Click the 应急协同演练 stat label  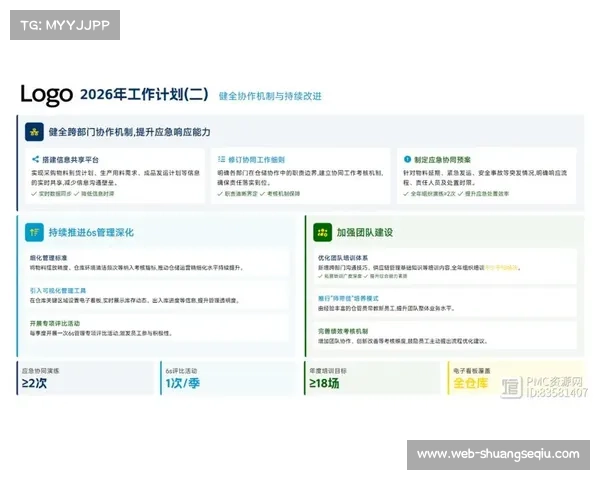tap(41, 371)
